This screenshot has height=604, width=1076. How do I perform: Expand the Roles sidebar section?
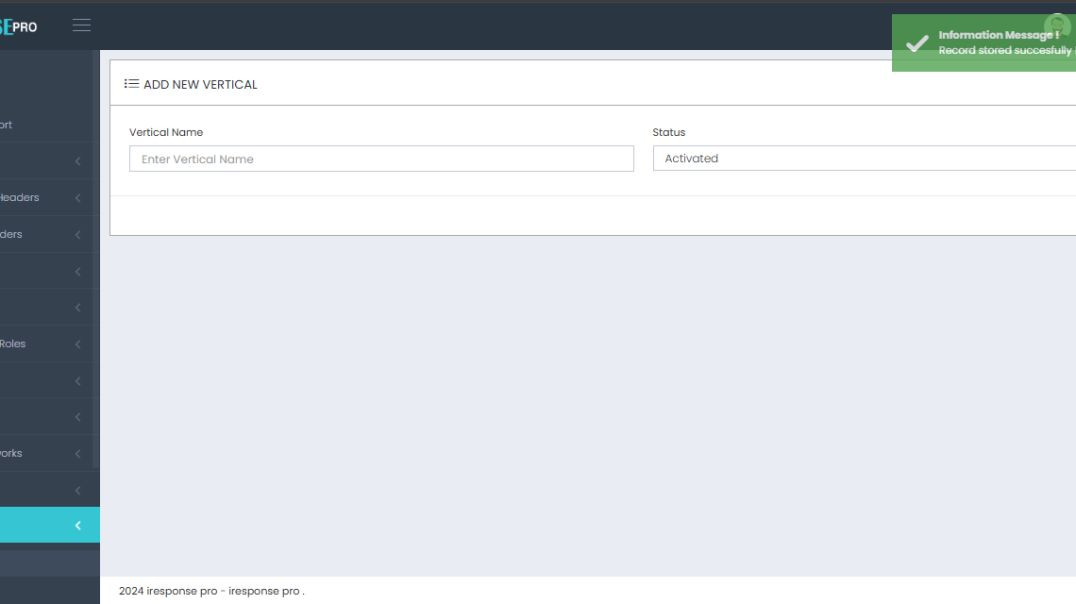tap(40, 343)
